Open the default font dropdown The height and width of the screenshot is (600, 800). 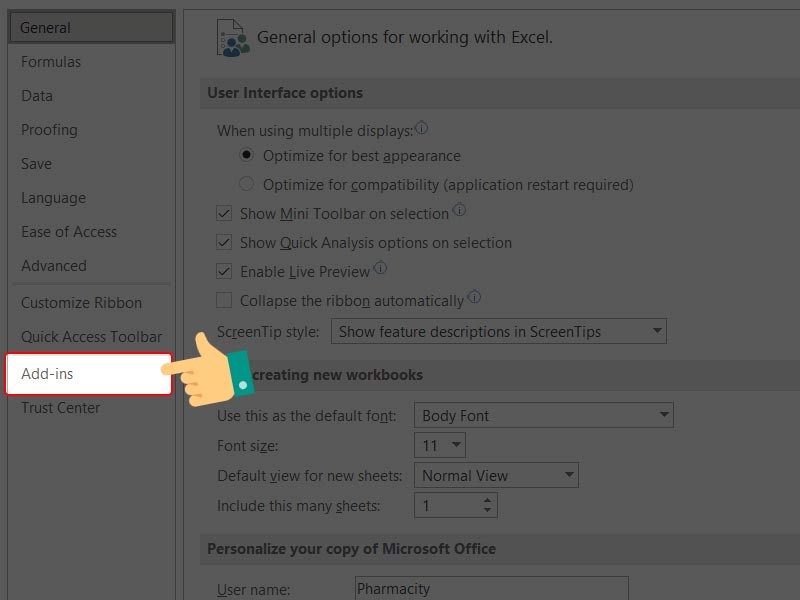[x=544, y=415]
